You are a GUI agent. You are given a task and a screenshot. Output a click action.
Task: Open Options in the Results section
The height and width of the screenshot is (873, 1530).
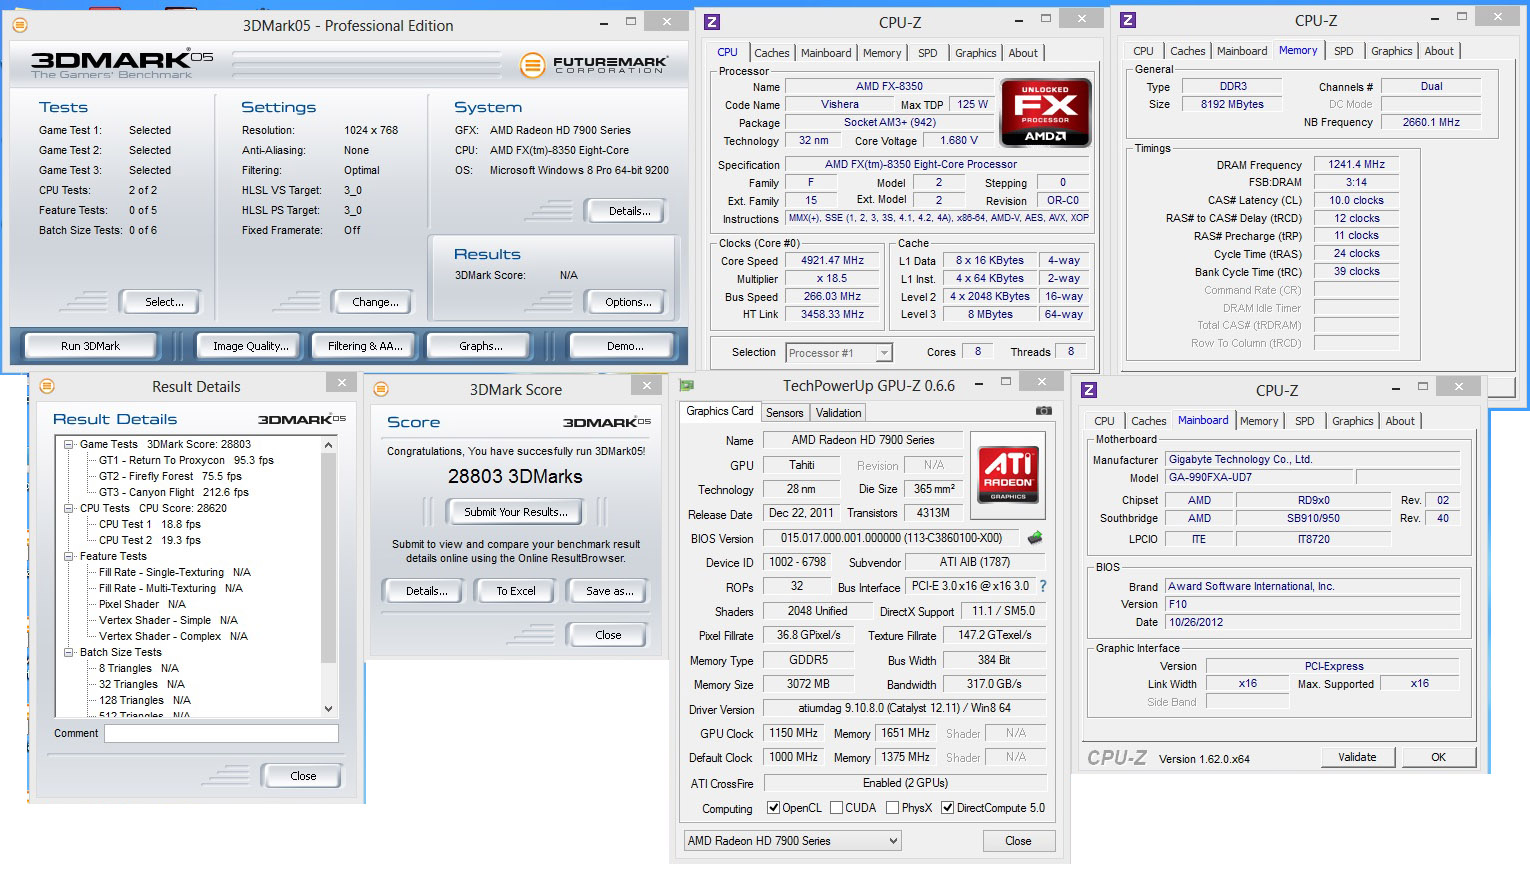[628, 302]
